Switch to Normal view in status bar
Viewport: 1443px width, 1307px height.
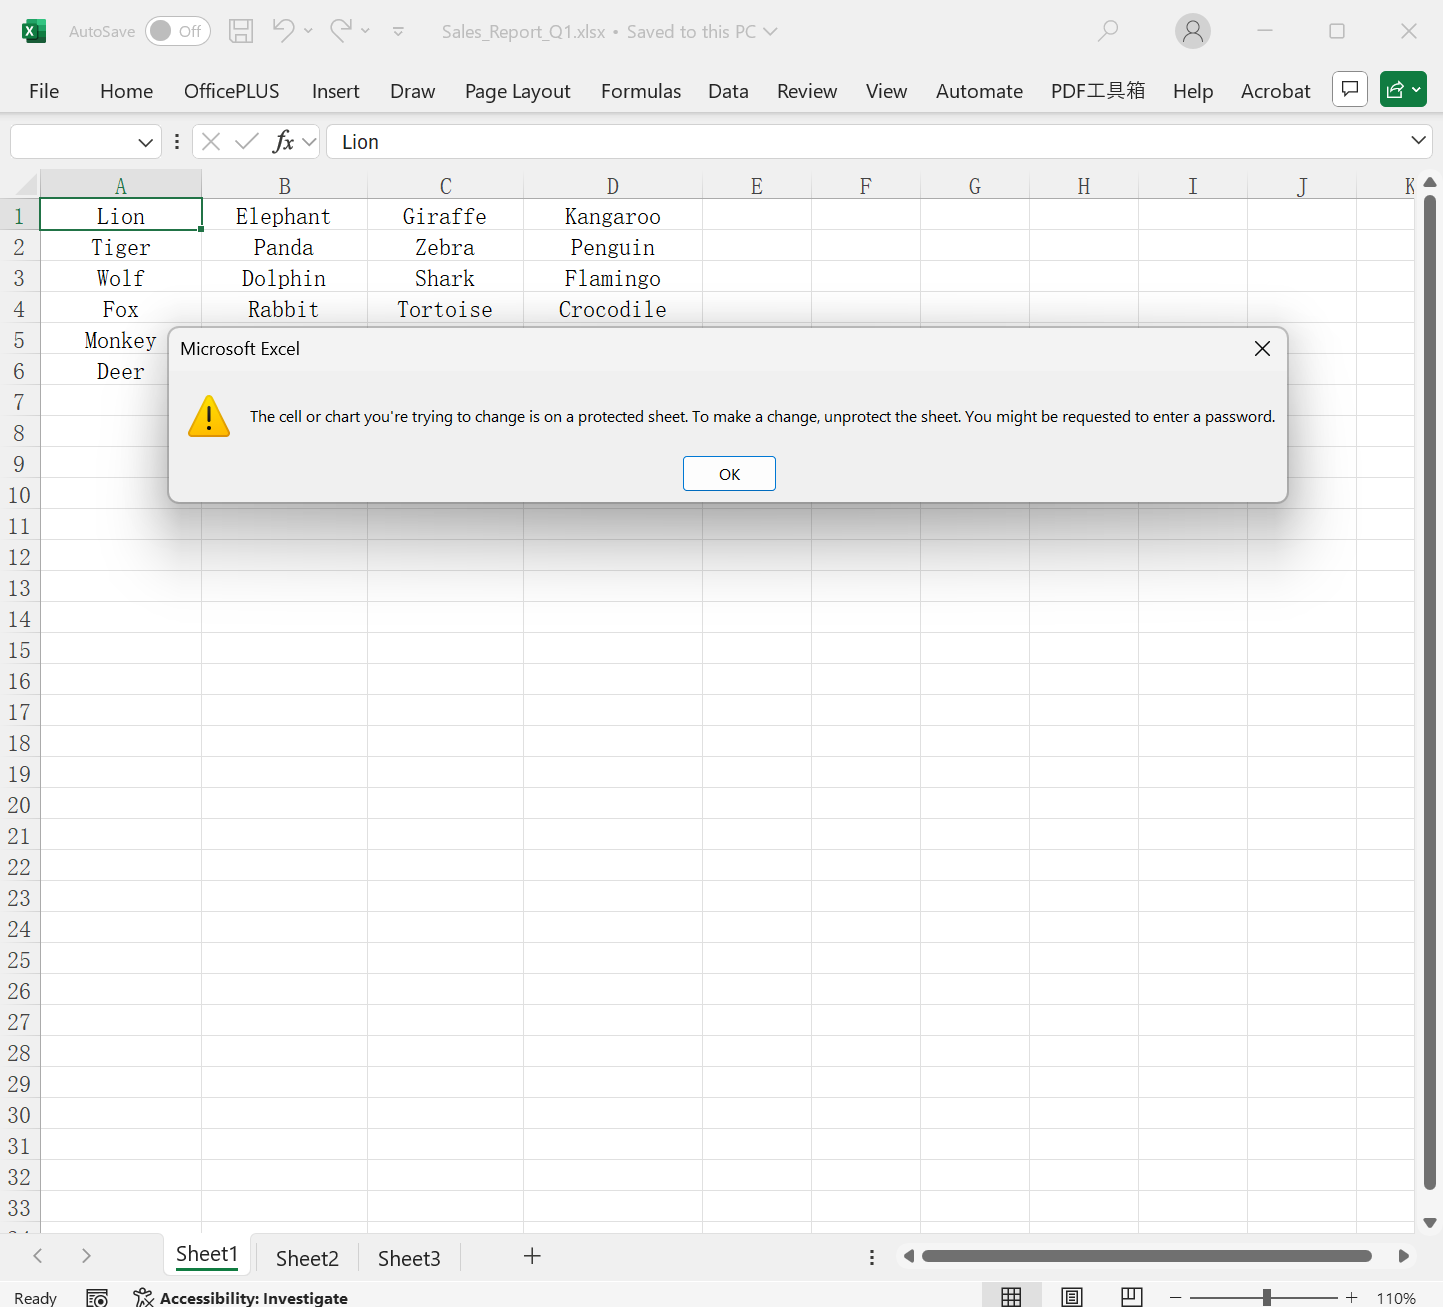click(x=1011, y=1297)
